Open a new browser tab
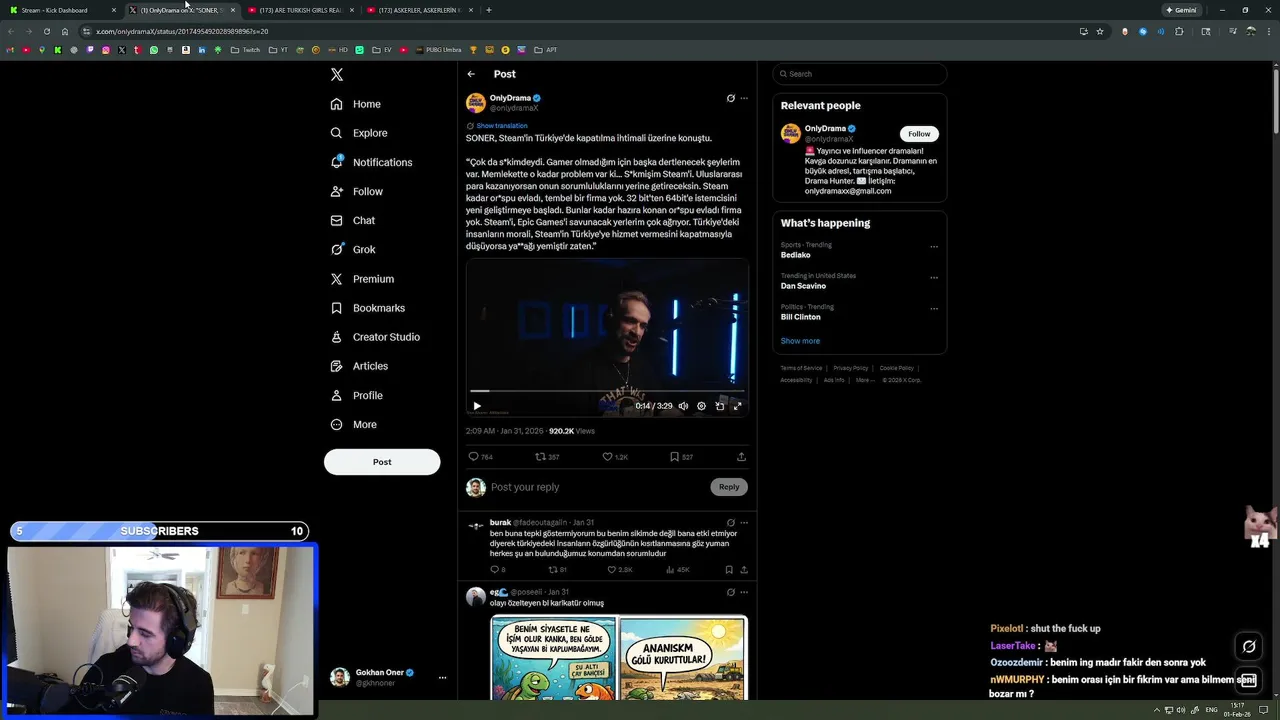Screen dimensions: 1280x720 pos(488,10)
